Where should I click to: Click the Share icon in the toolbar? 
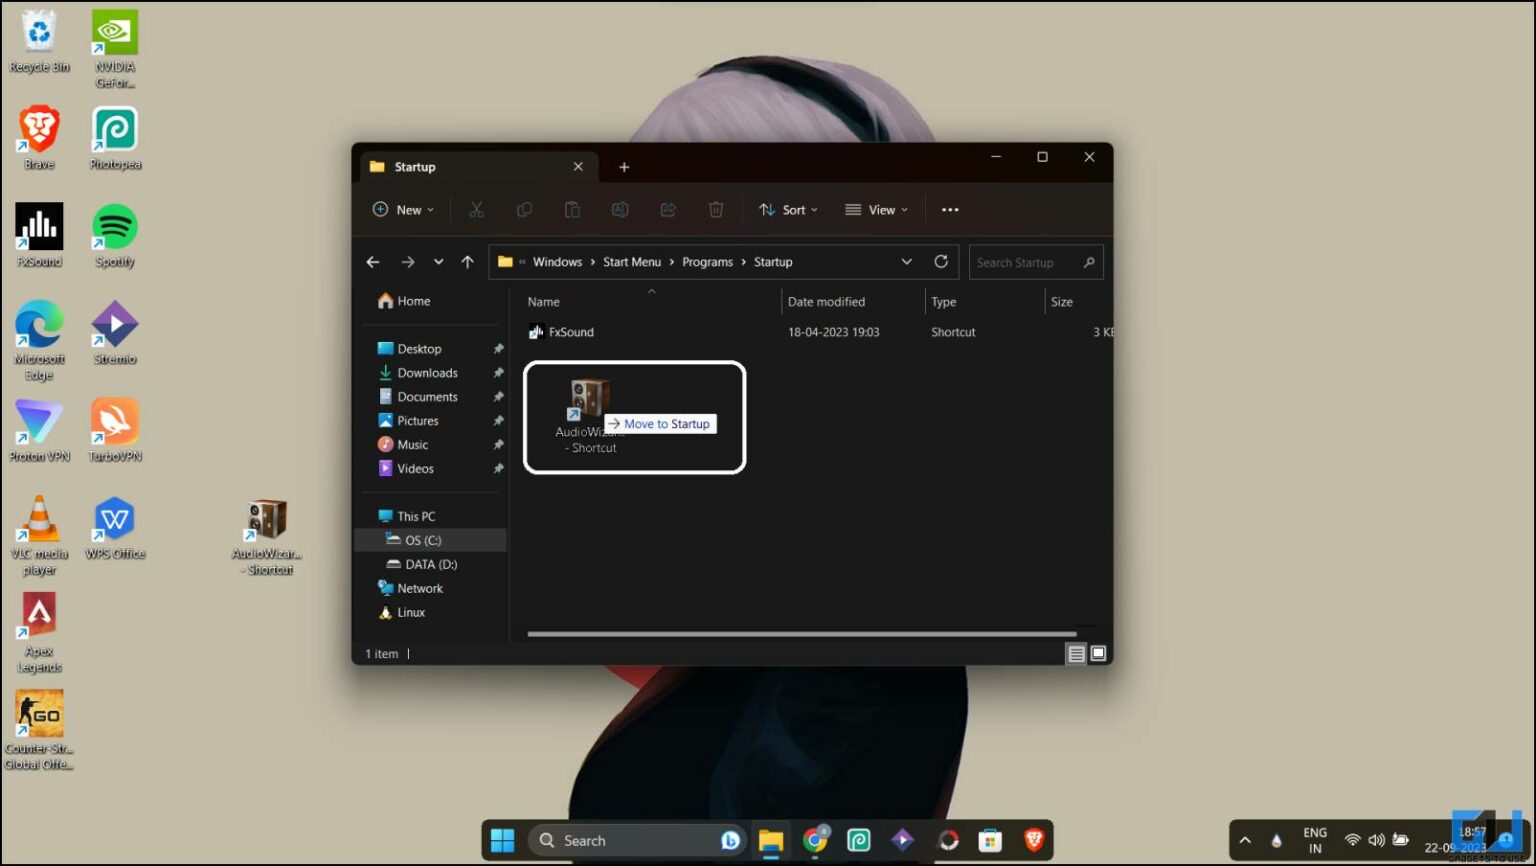668,209
